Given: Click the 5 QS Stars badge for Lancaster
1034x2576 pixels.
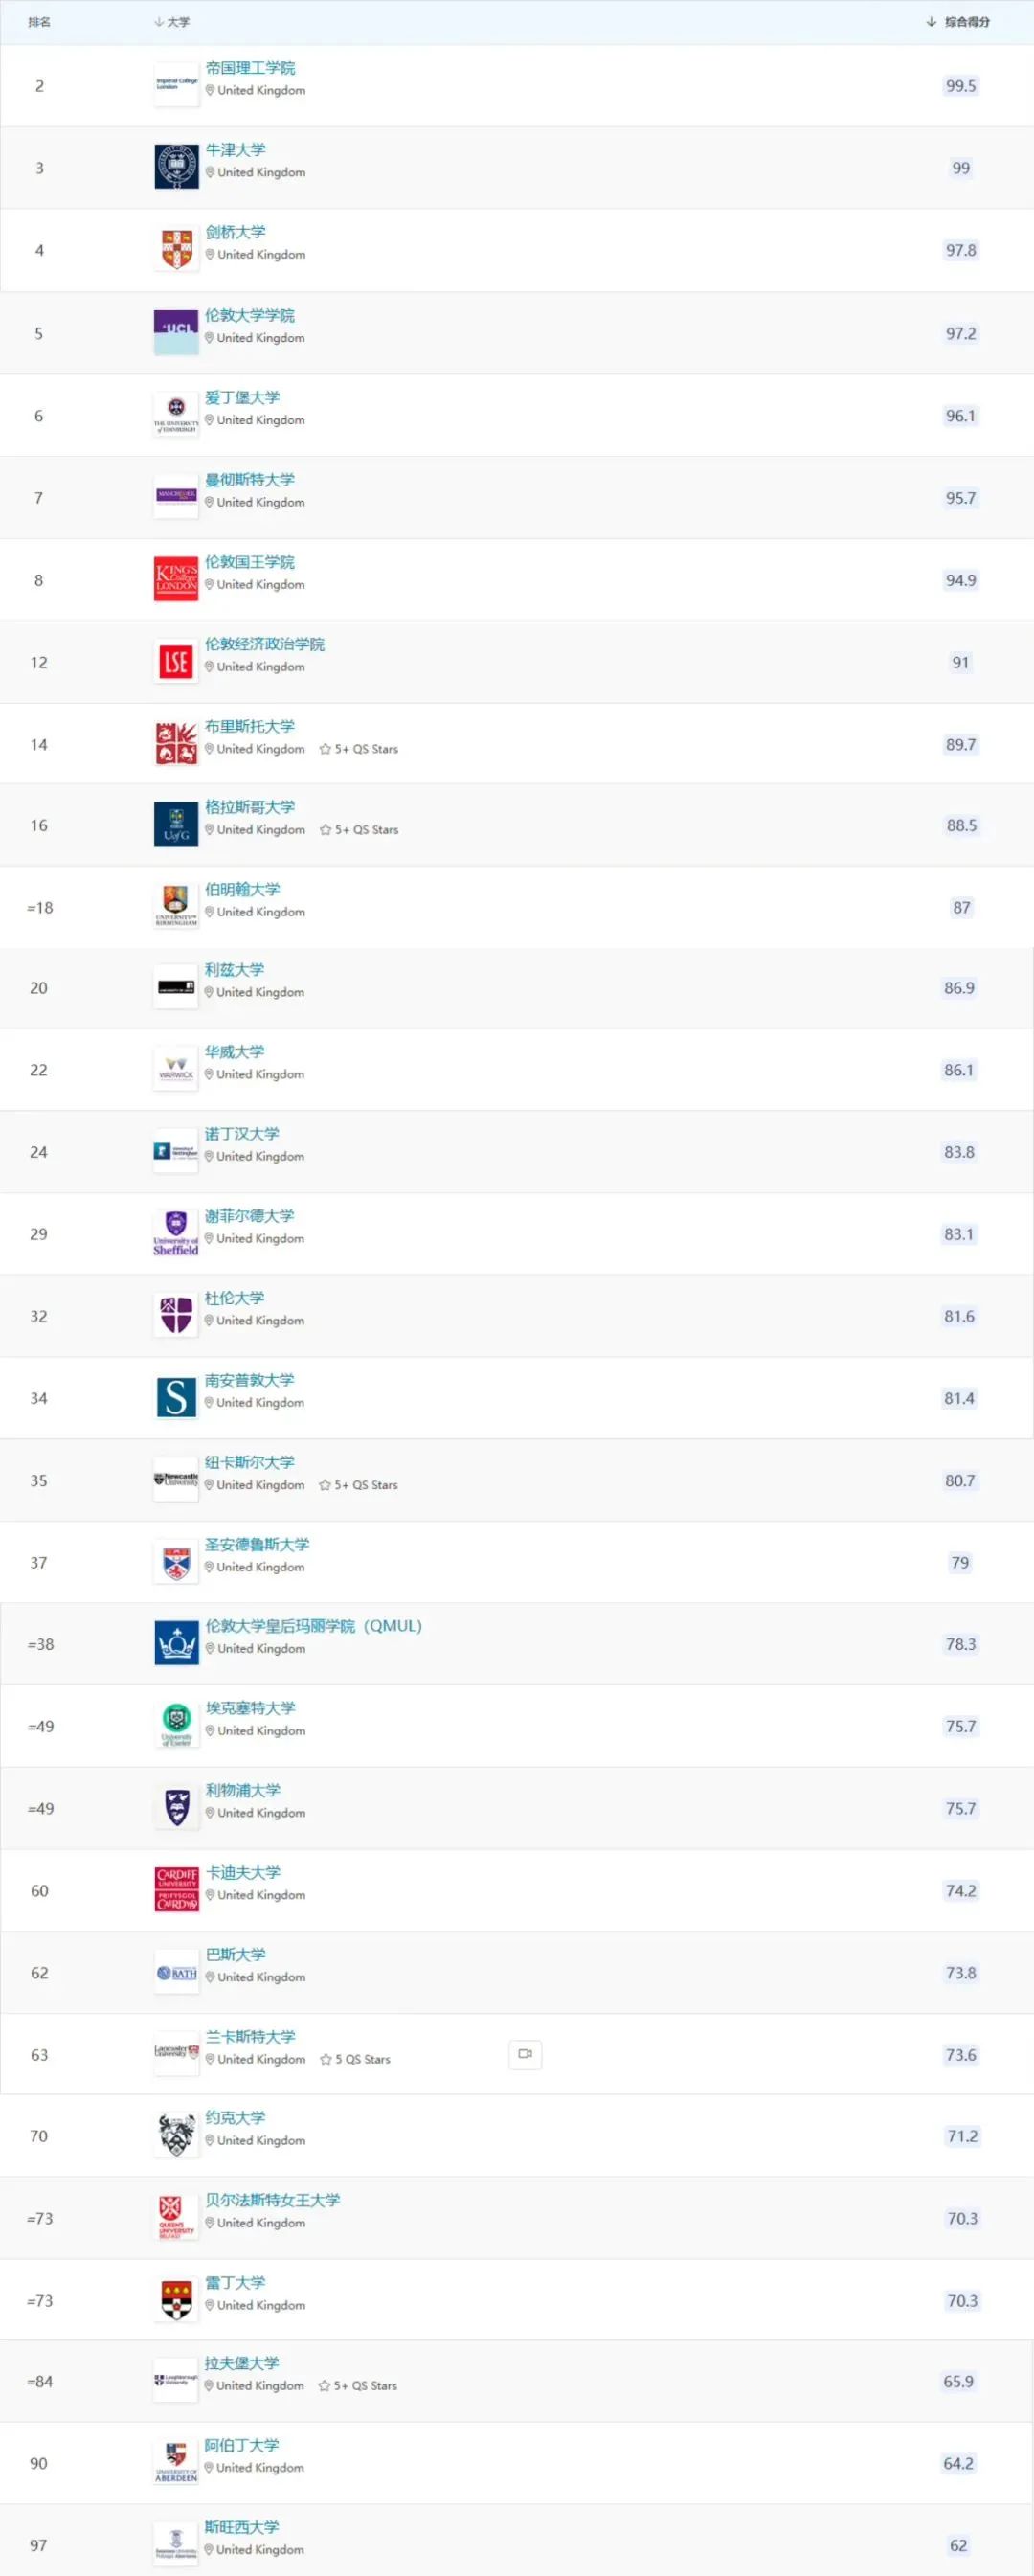Looking at the screenshot, I should coord(355,2059).
